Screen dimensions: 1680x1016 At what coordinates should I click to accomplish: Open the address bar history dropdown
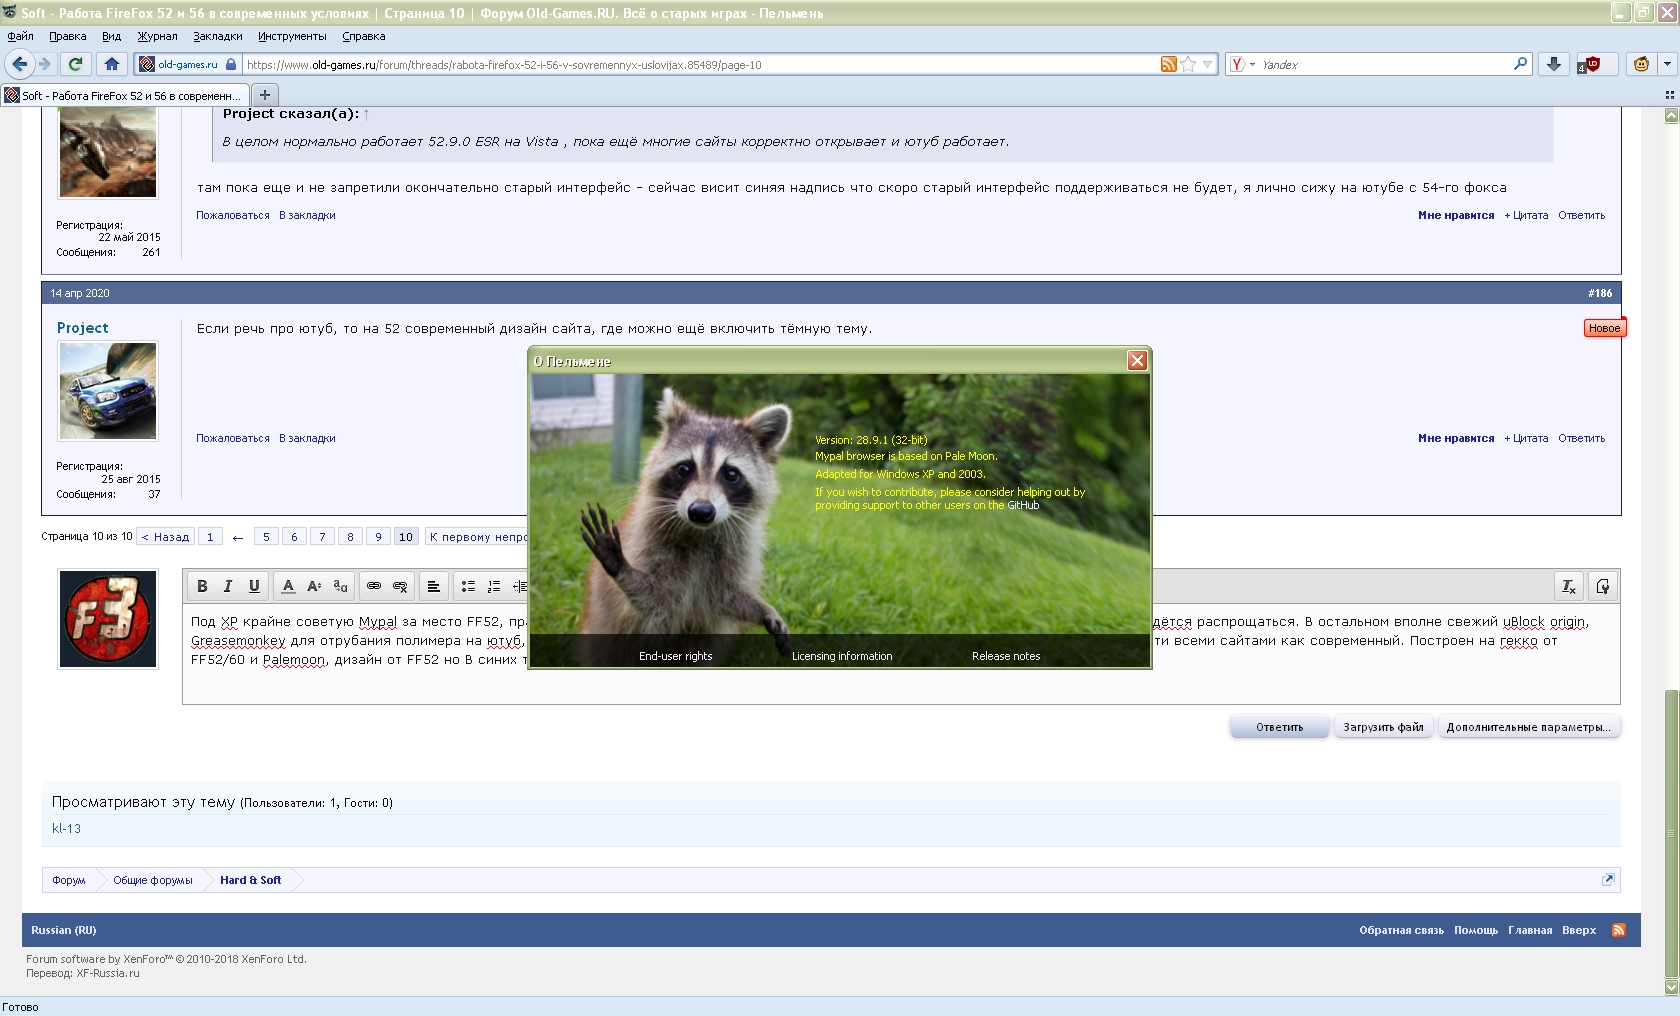[1208, 64]
